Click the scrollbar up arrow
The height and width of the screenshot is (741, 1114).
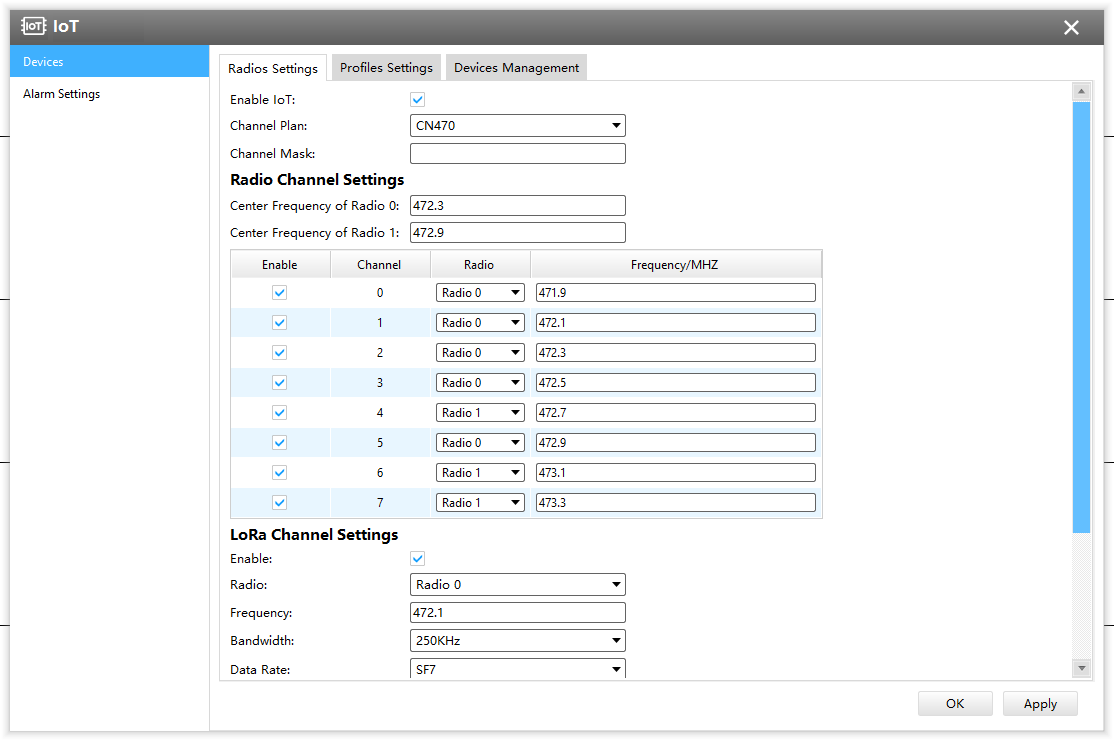coord(1081,91)
